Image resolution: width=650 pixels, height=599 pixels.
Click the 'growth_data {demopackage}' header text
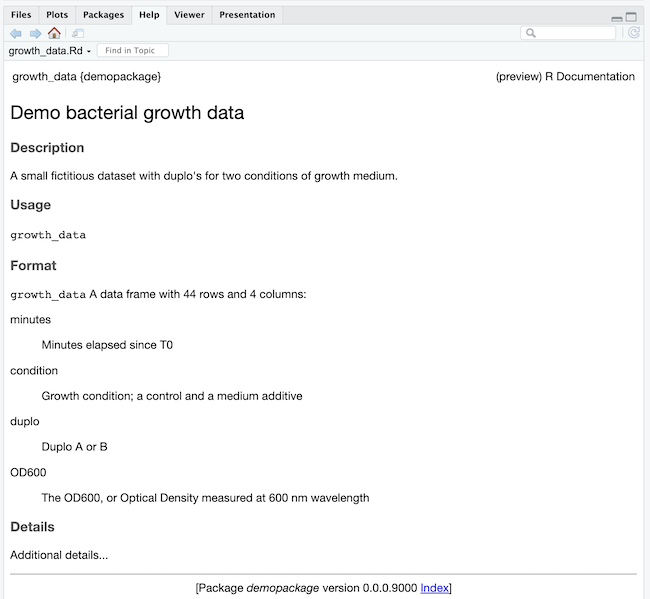(x=87, y=77)
